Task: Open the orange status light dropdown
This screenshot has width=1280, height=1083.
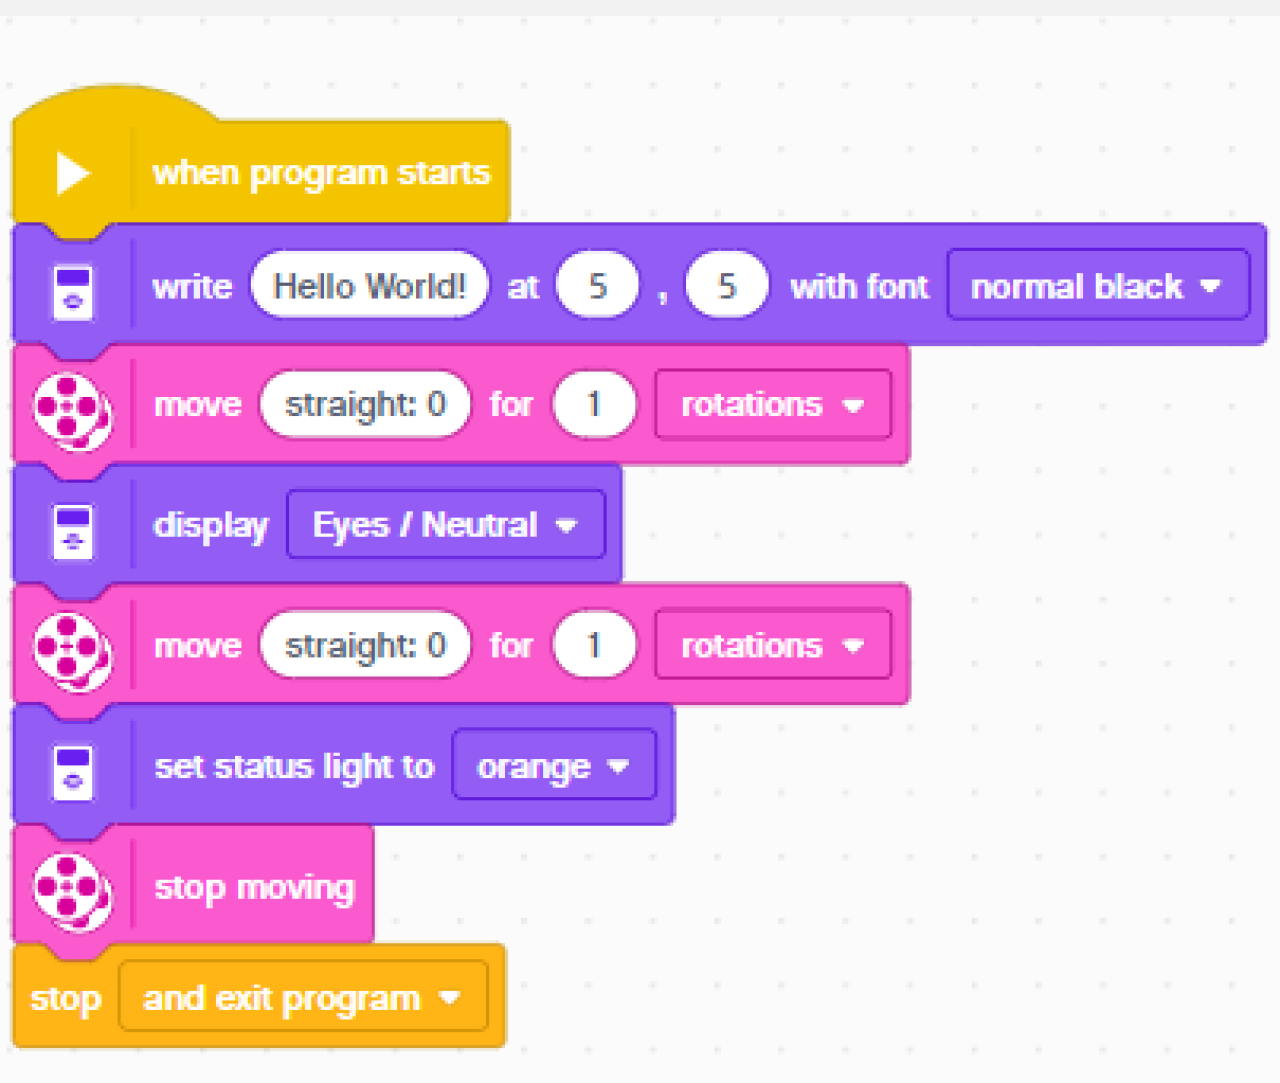Action: 554,766
